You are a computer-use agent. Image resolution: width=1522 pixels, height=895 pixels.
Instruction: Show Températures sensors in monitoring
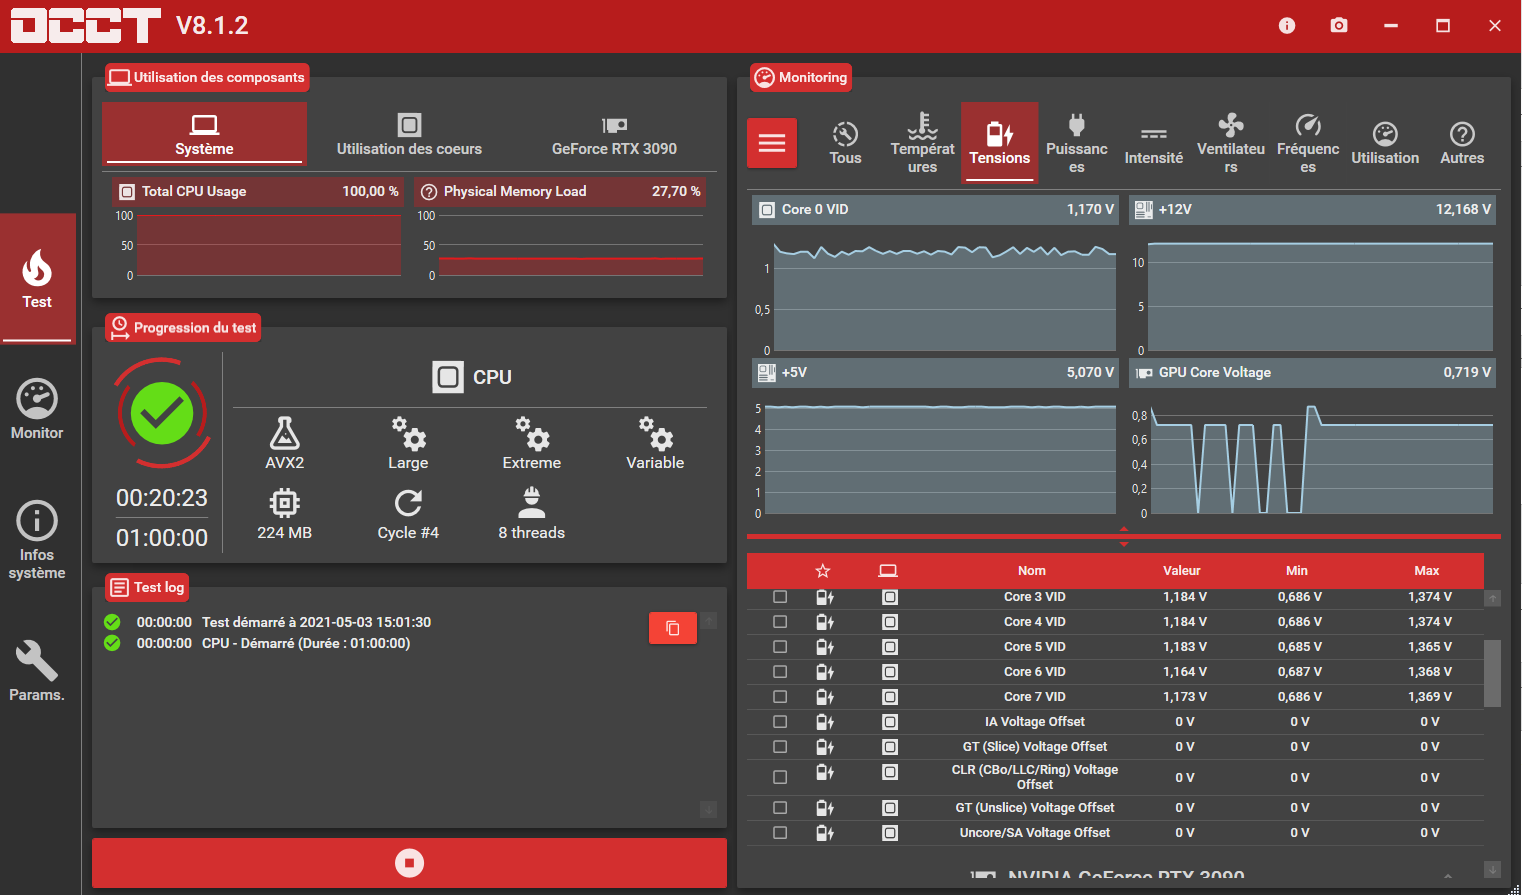pyautogui.click(x=922, y=143)
